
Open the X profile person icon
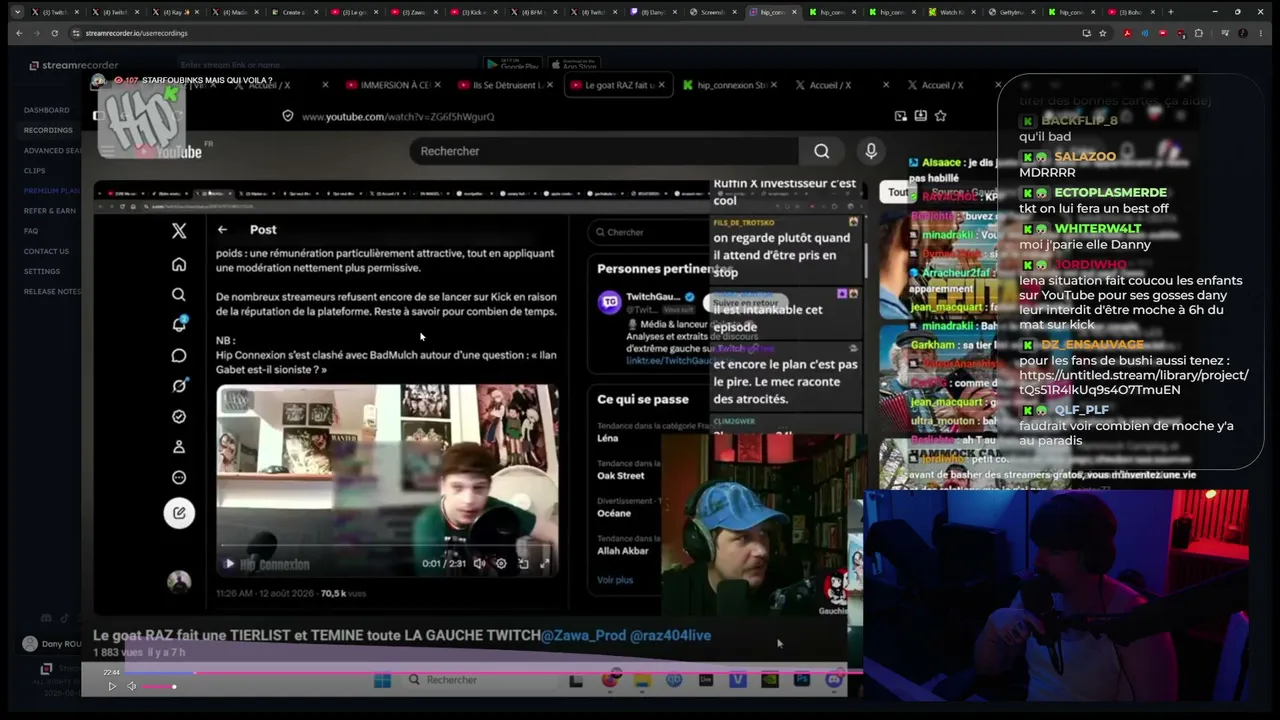click(179, 446)
